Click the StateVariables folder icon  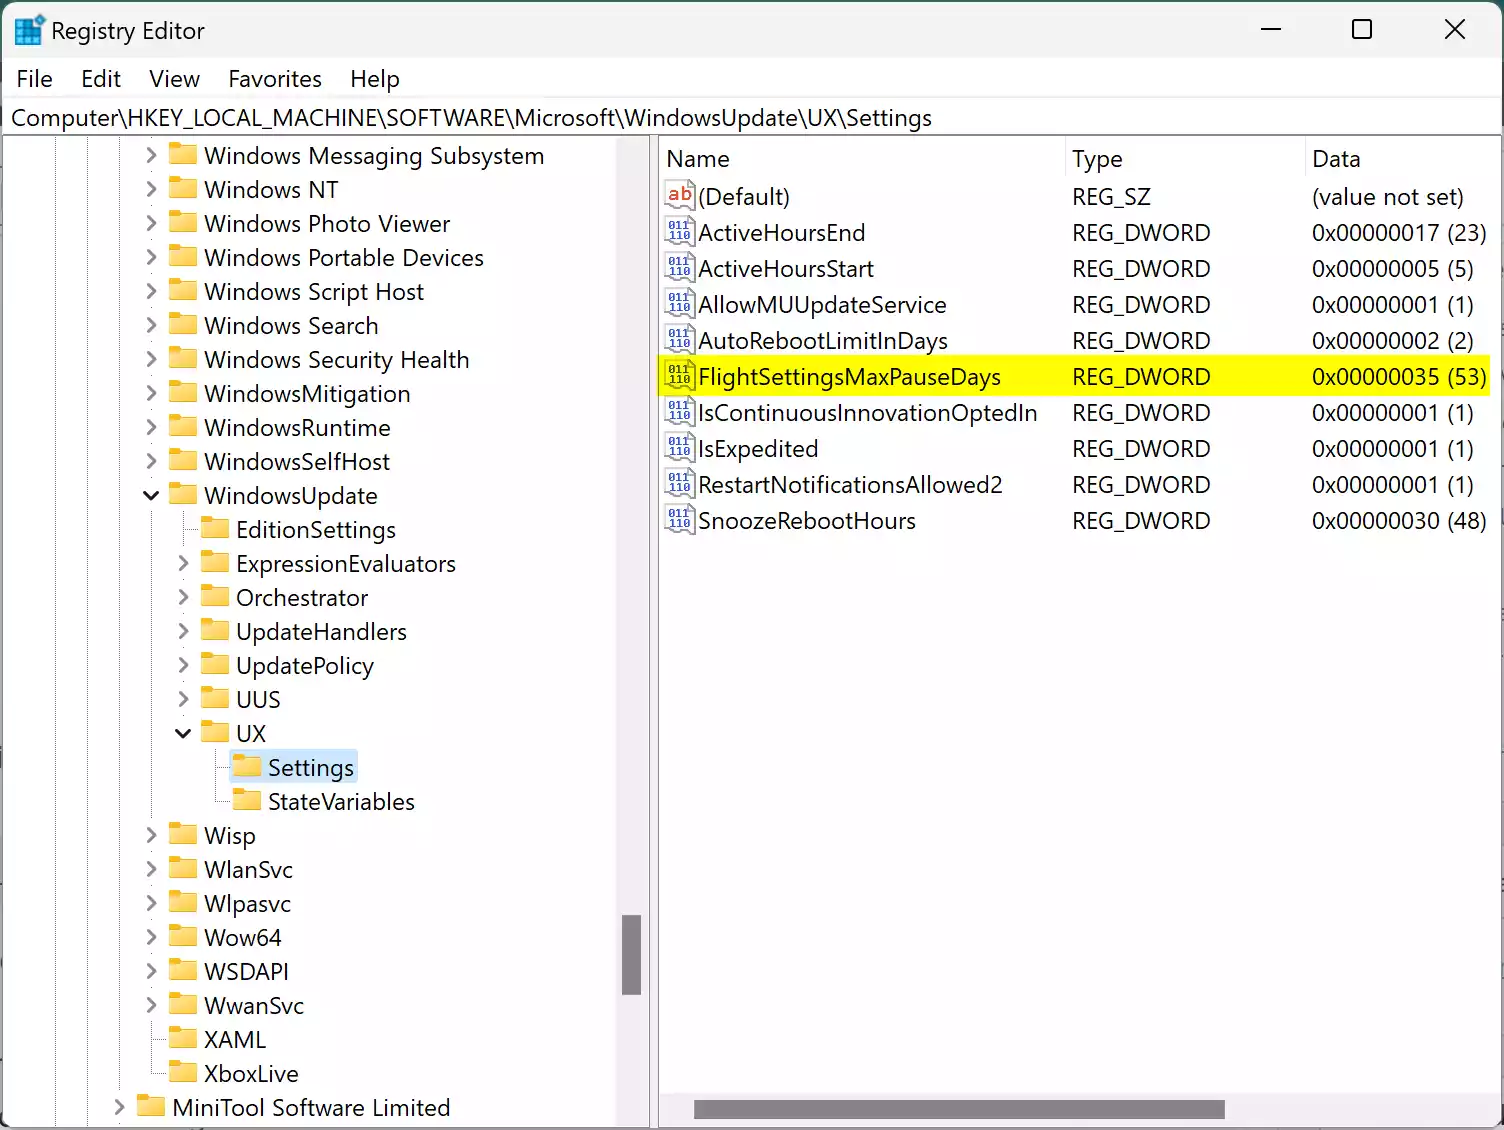pyautogui.click(x=247, y=800)
